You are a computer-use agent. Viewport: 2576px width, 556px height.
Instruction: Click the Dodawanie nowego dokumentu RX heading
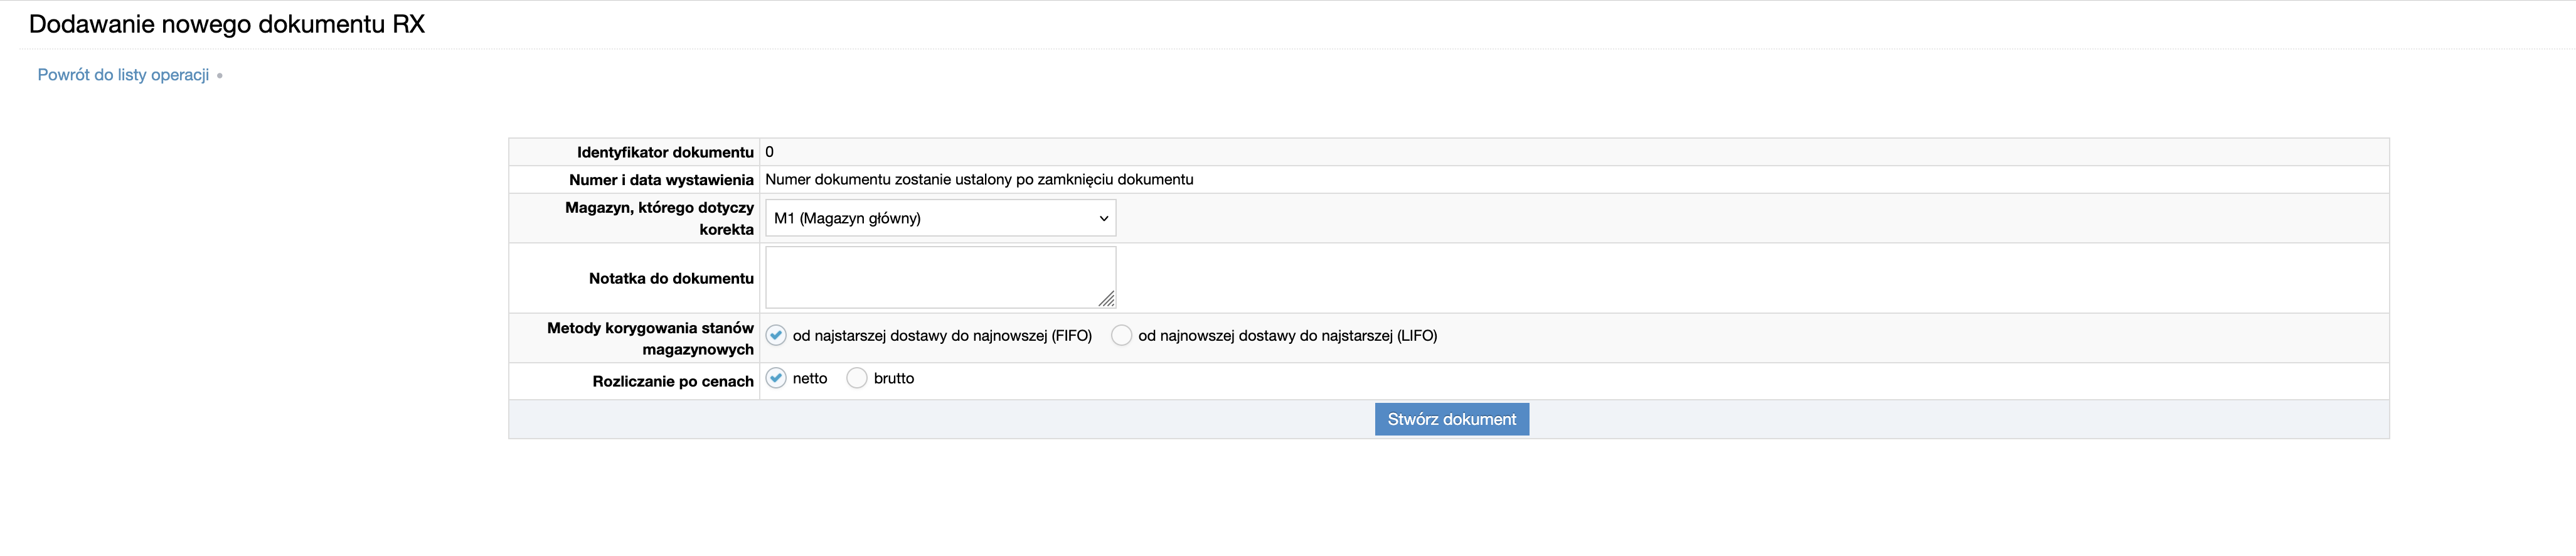pos(227,24)
